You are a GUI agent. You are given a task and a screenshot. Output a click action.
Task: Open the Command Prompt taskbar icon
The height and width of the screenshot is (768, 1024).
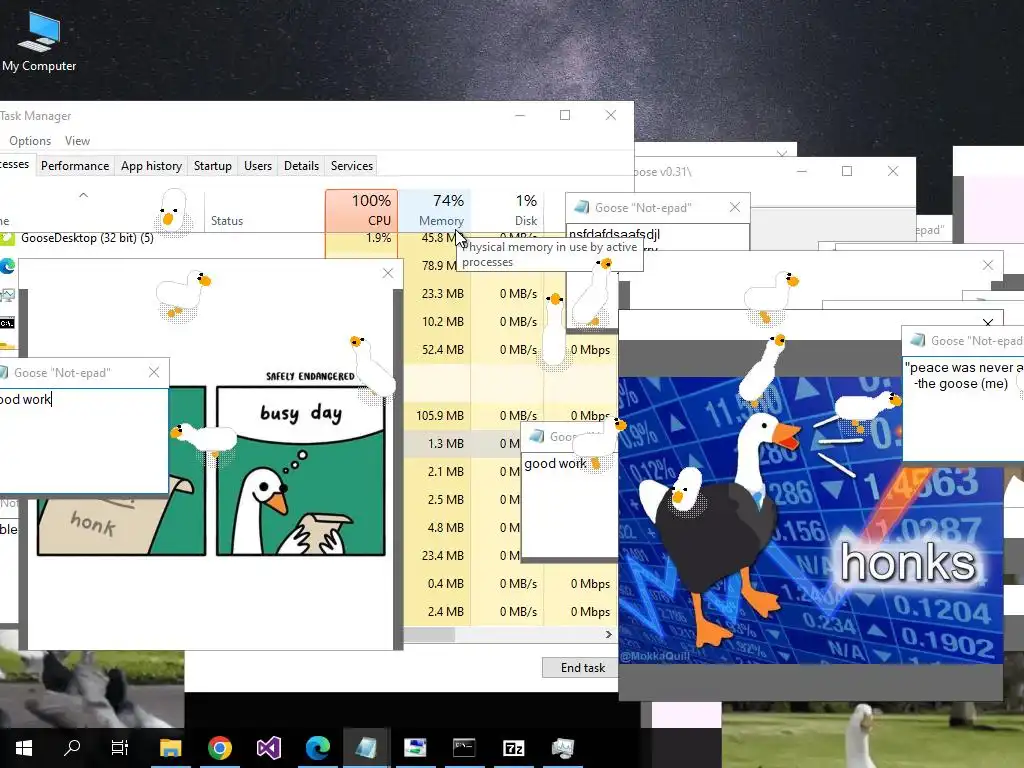pyautogui.click(x=464, y=747)
